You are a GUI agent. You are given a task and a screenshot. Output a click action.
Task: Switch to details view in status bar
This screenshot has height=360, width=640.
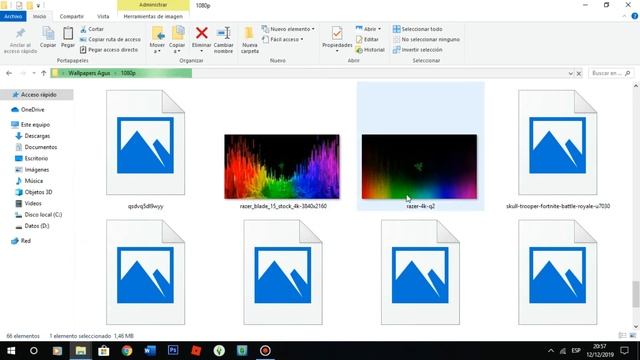point(622,336)
